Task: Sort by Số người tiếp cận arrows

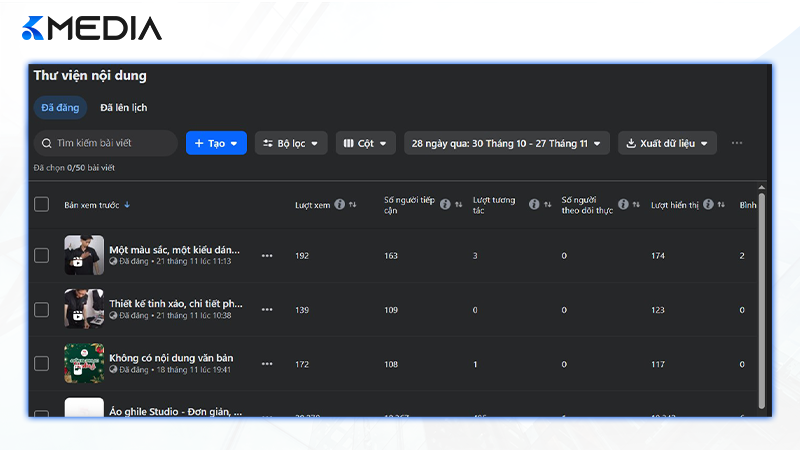Action: click(x=459, y=205)
